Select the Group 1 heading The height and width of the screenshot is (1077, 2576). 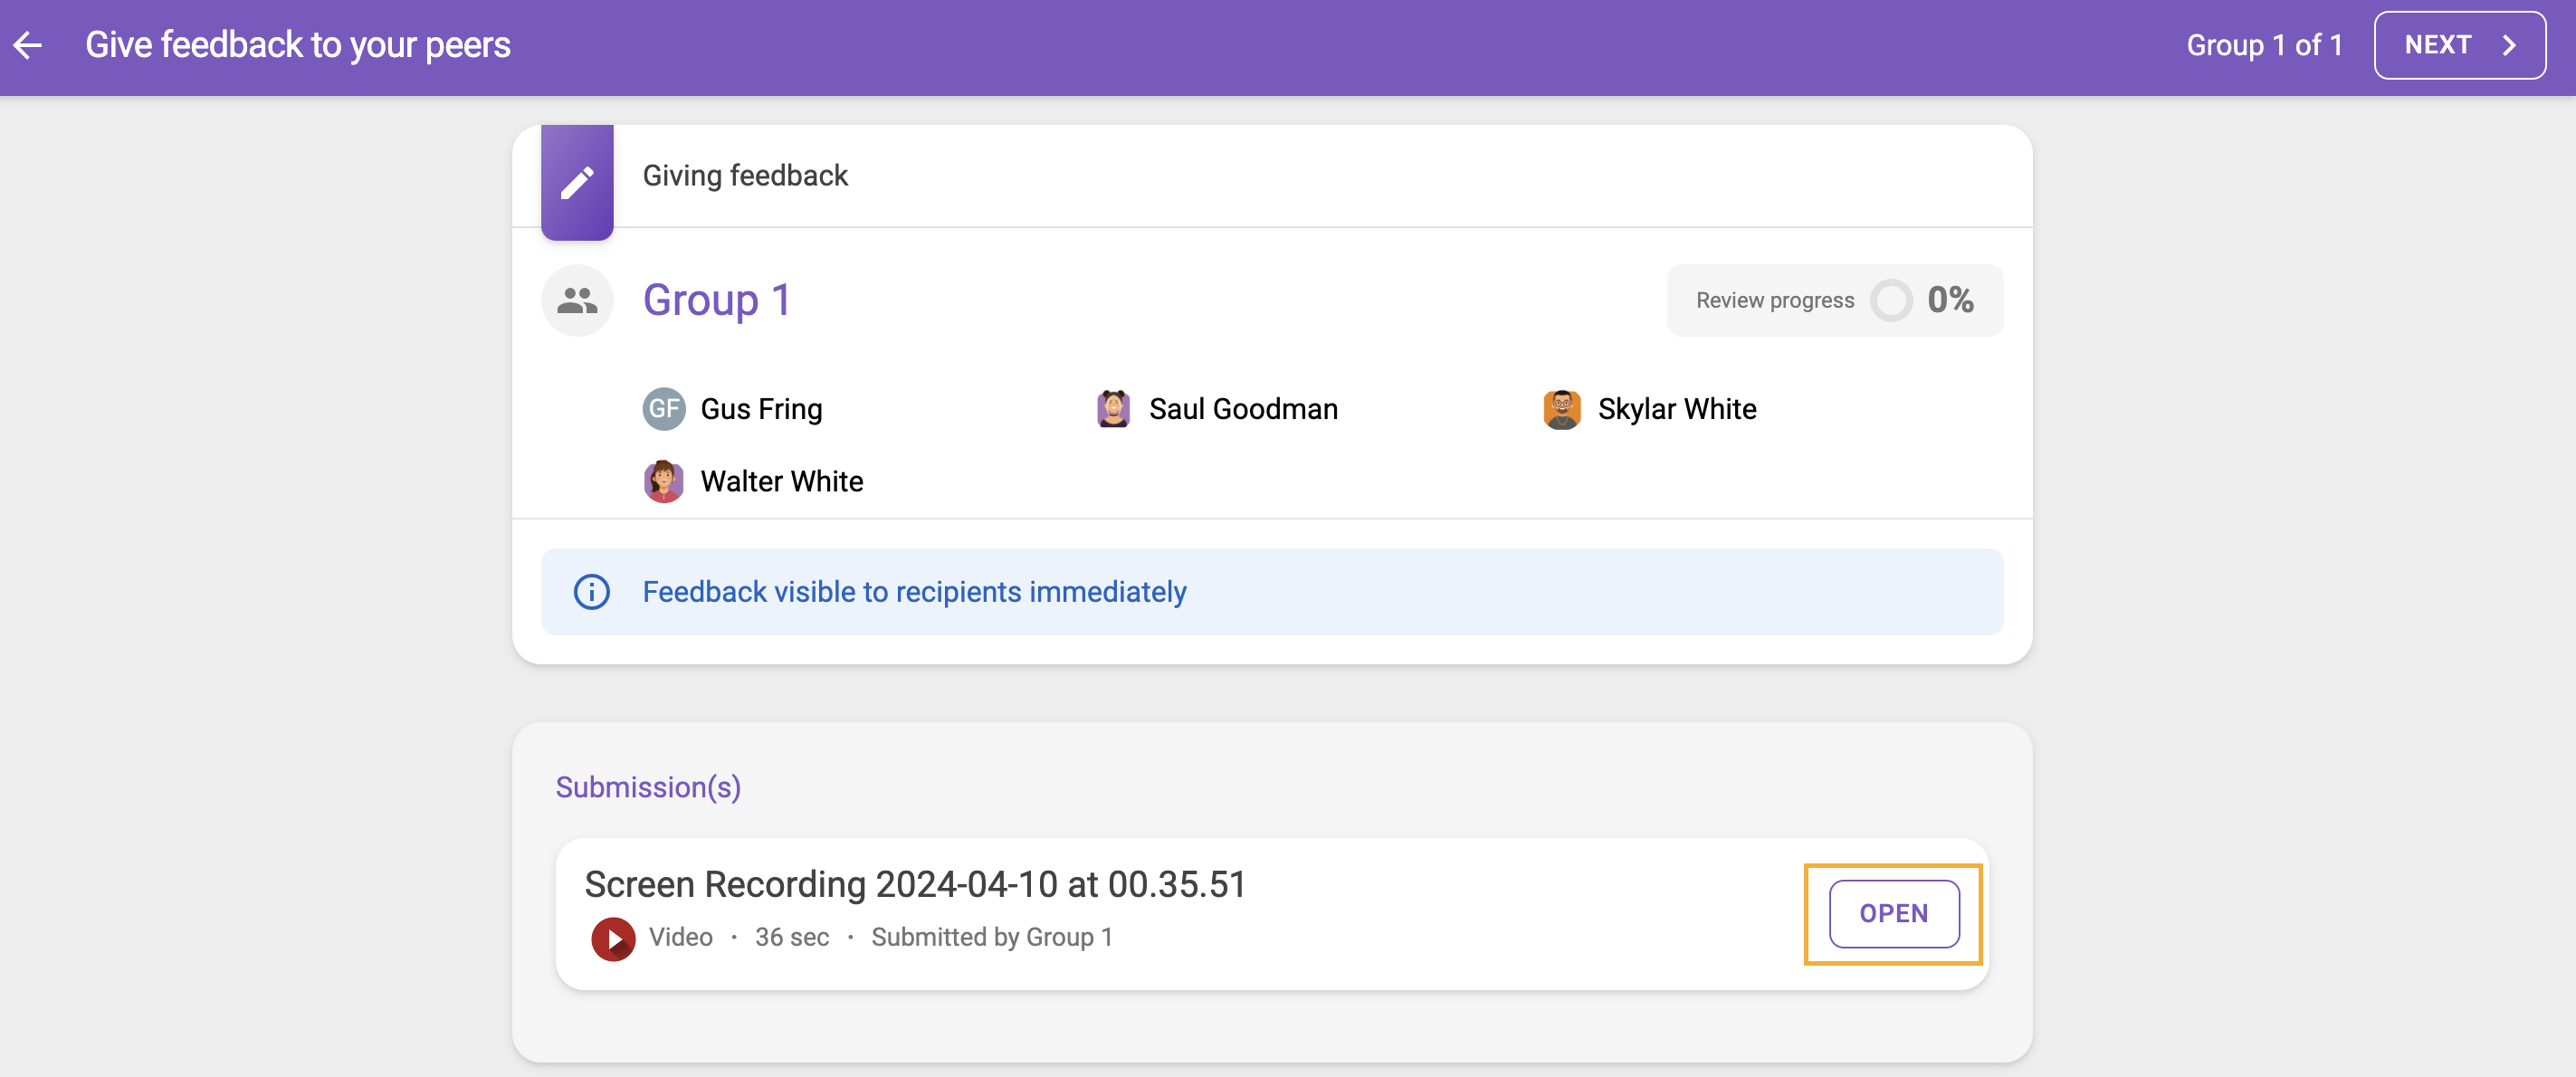[x=717, y=300]
